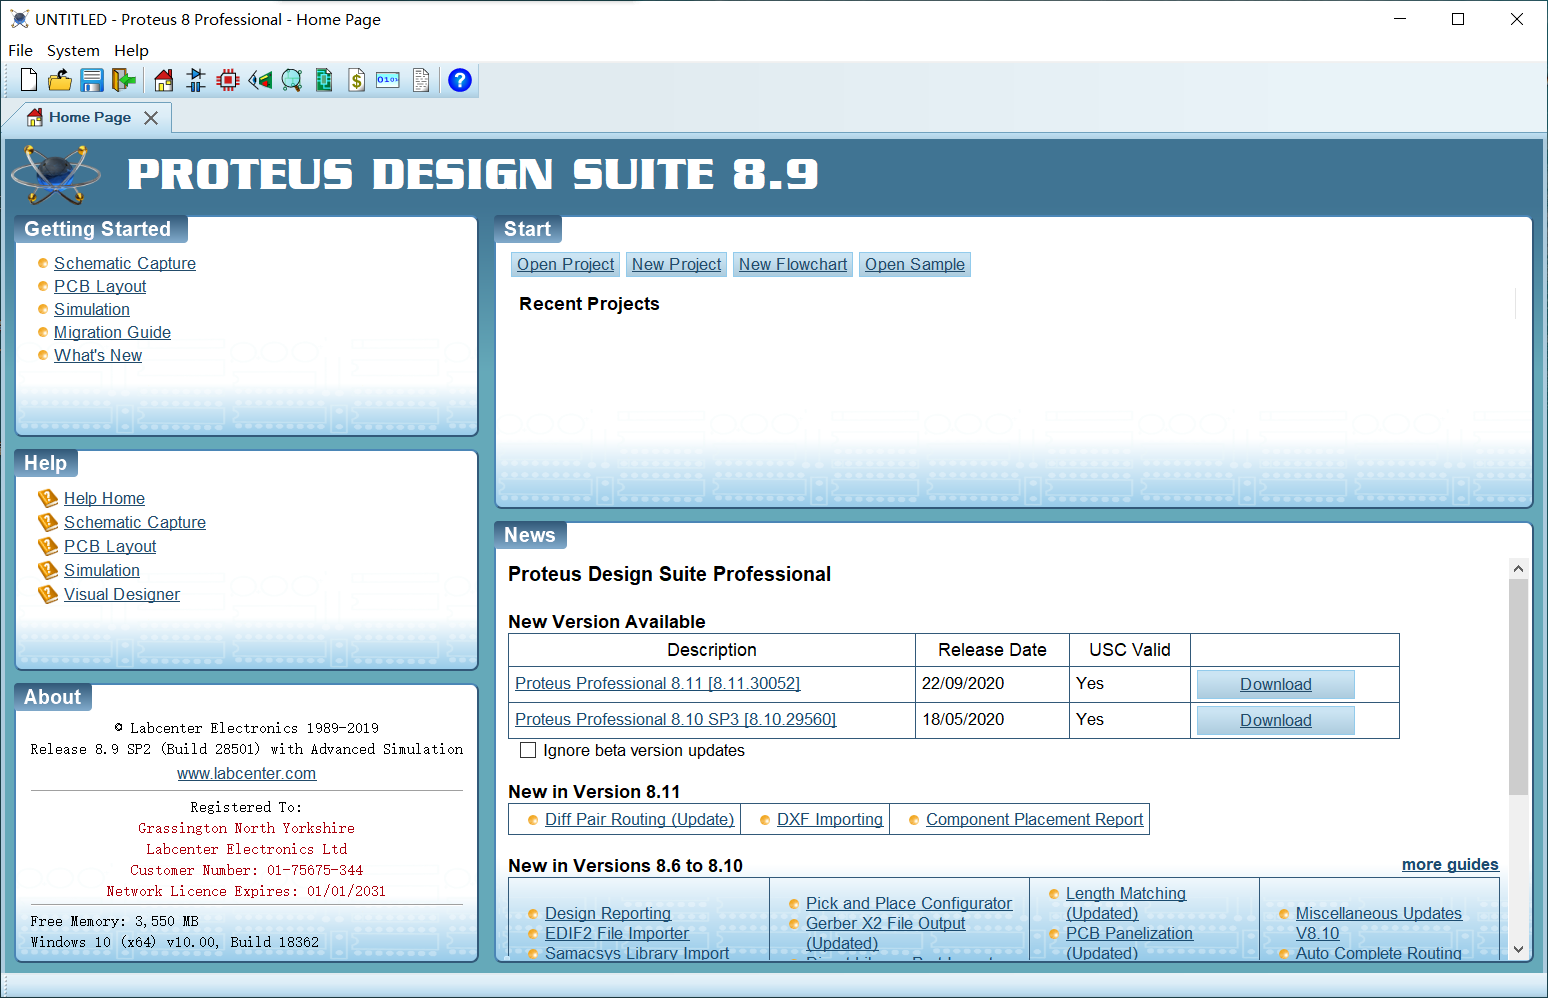Click the New Flowchart button
Screen dimensions: 1548x998
click(x=793, y=264)
